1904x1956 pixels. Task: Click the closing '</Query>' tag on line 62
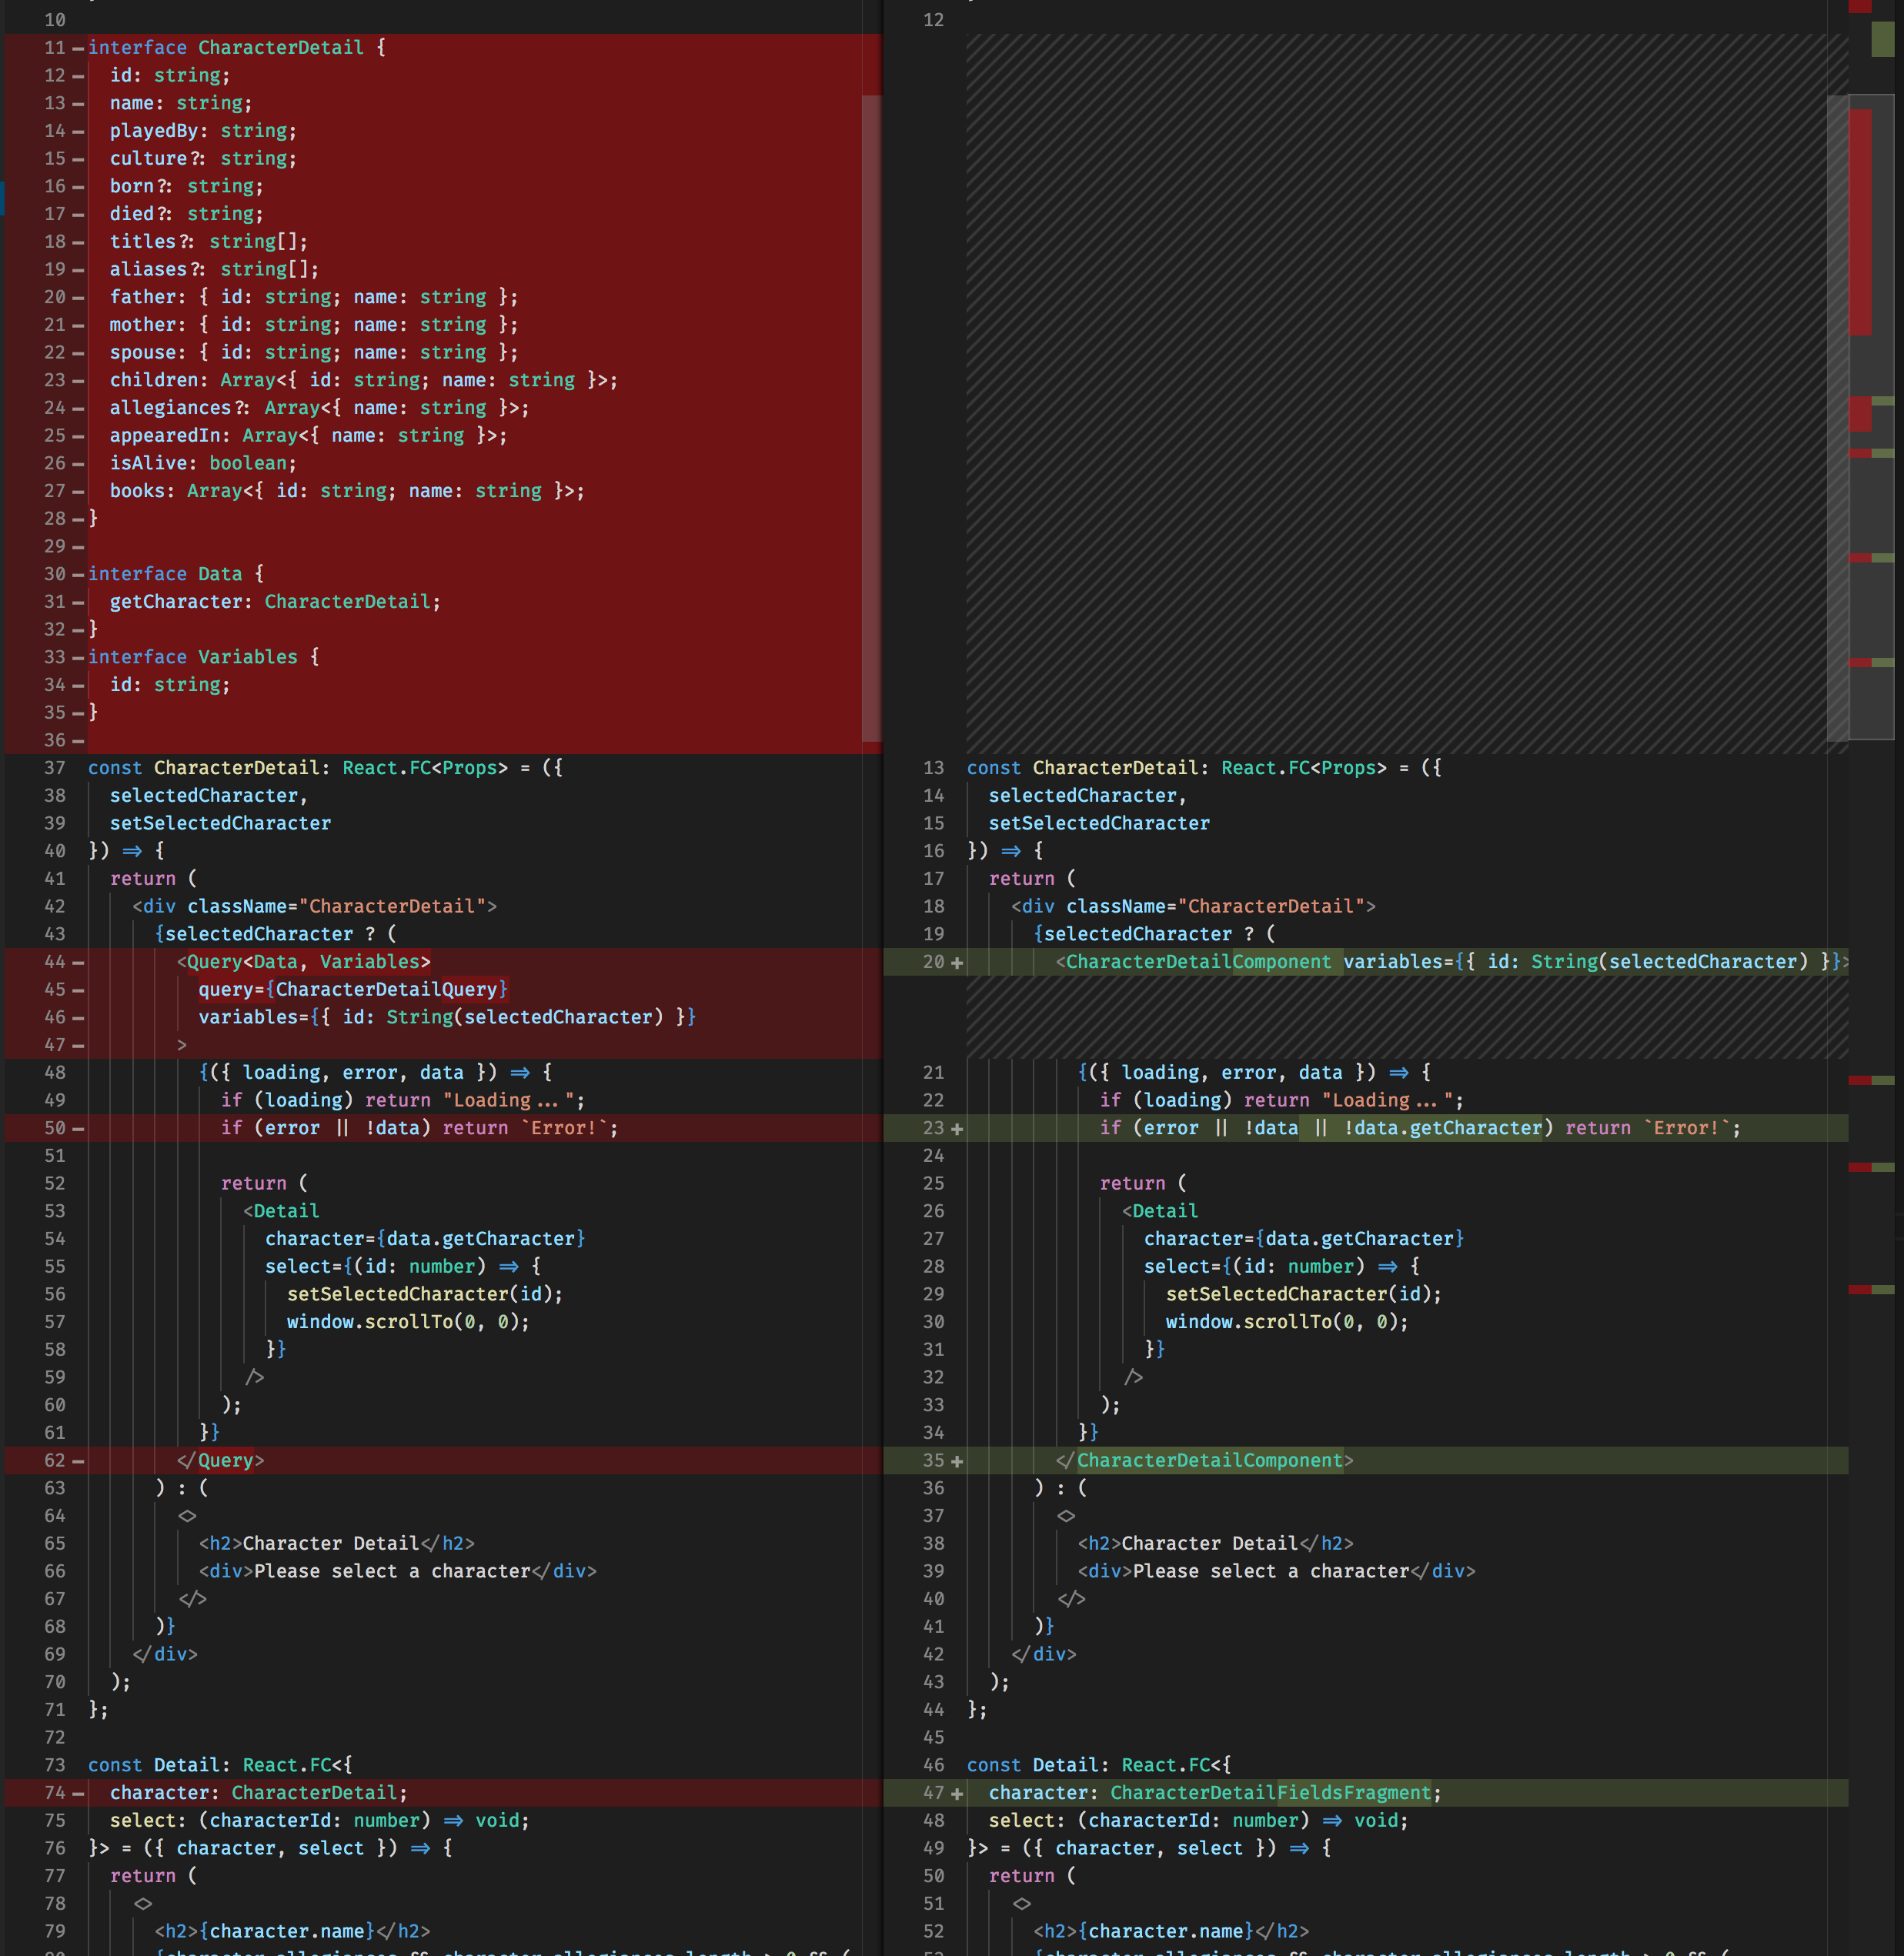[220, 1461]
